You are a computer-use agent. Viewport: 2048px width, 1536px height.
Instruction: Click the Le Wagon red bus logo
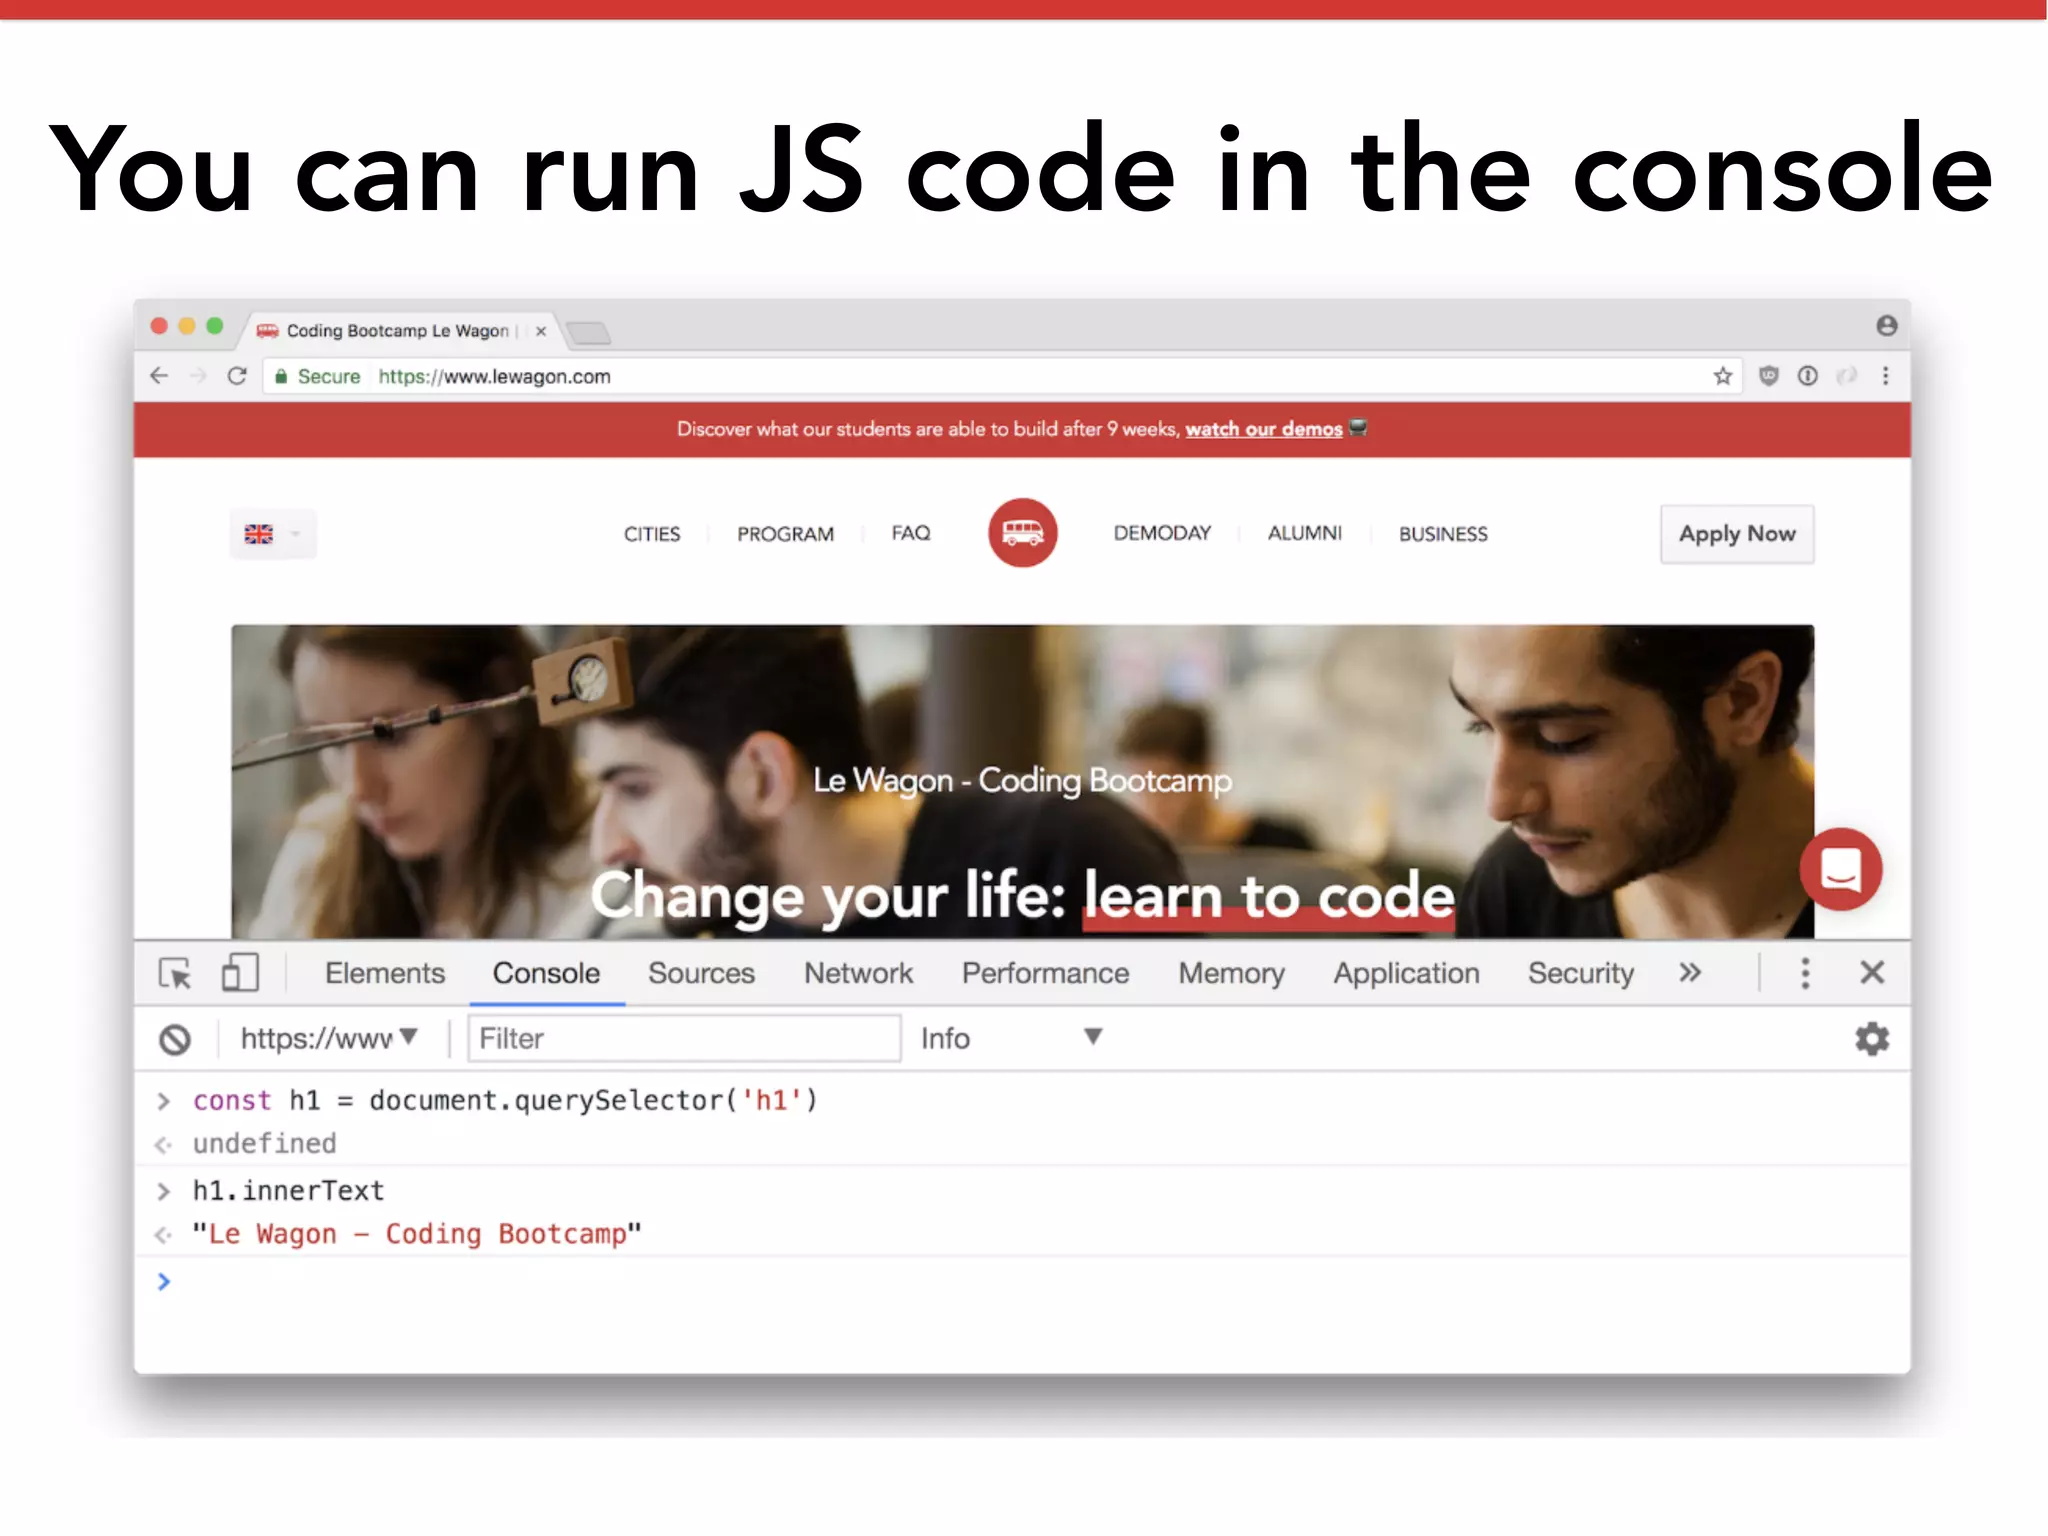pos(1022,533)
